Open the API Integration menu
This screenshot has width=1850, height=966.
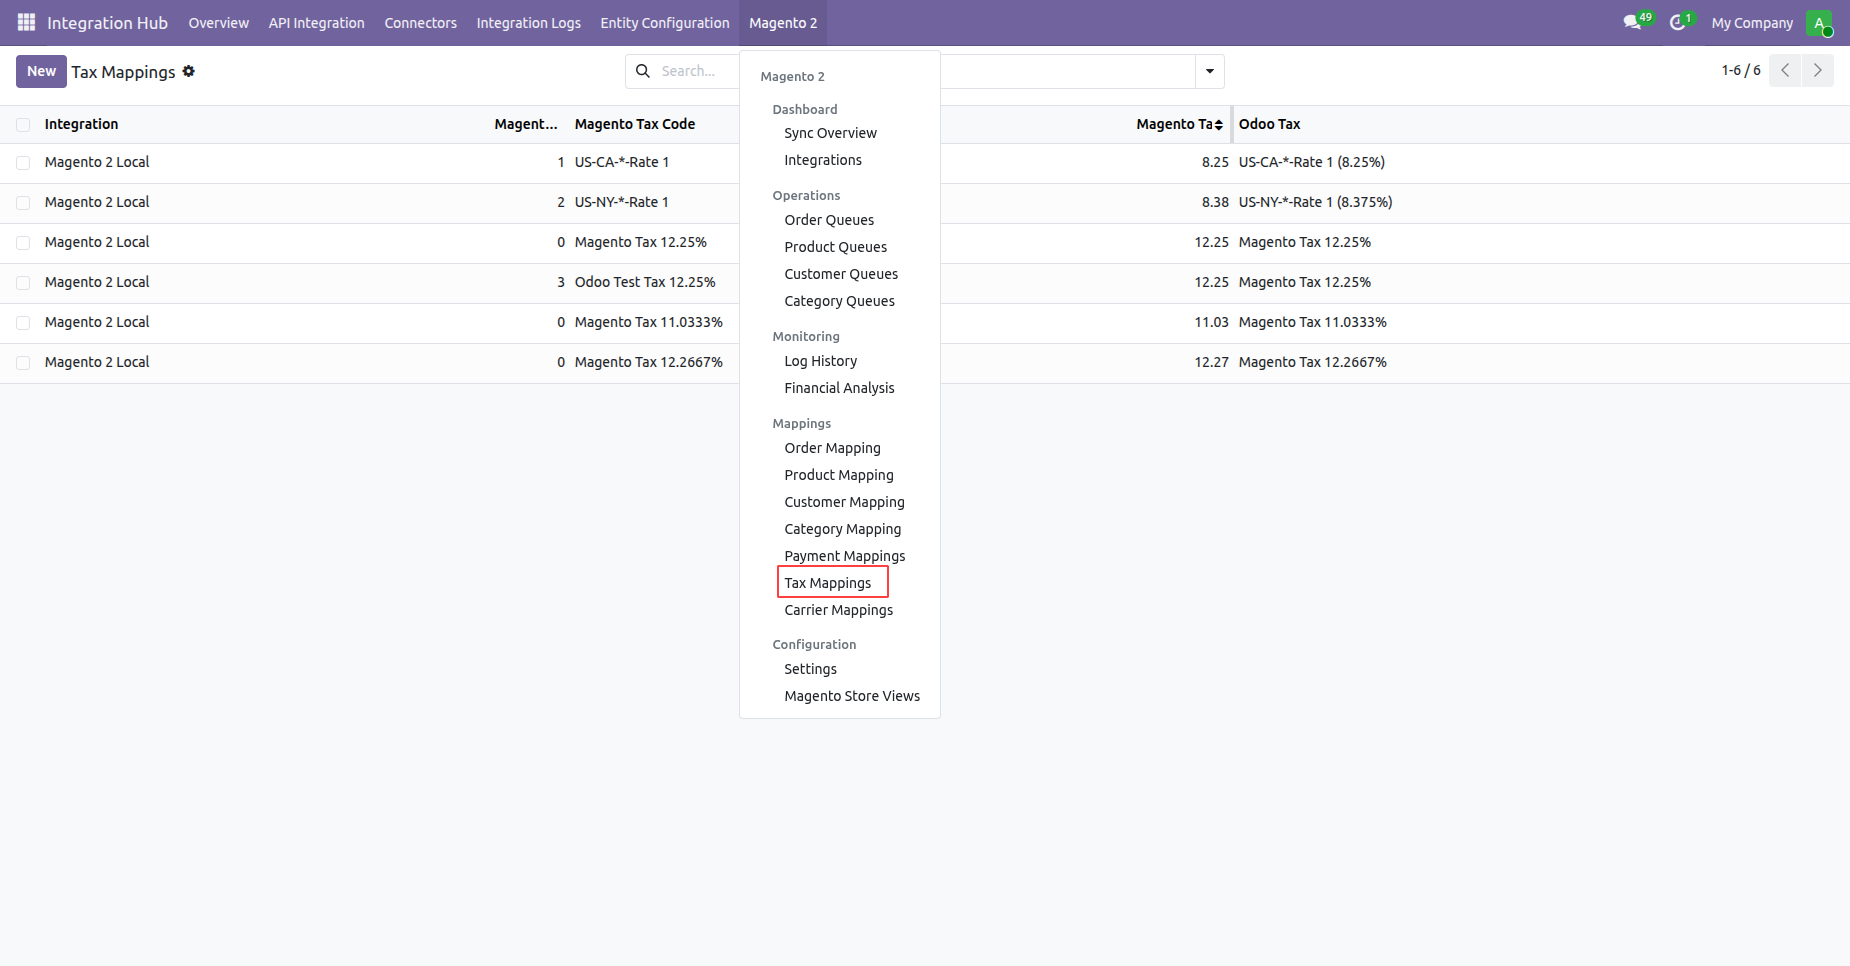316,23
